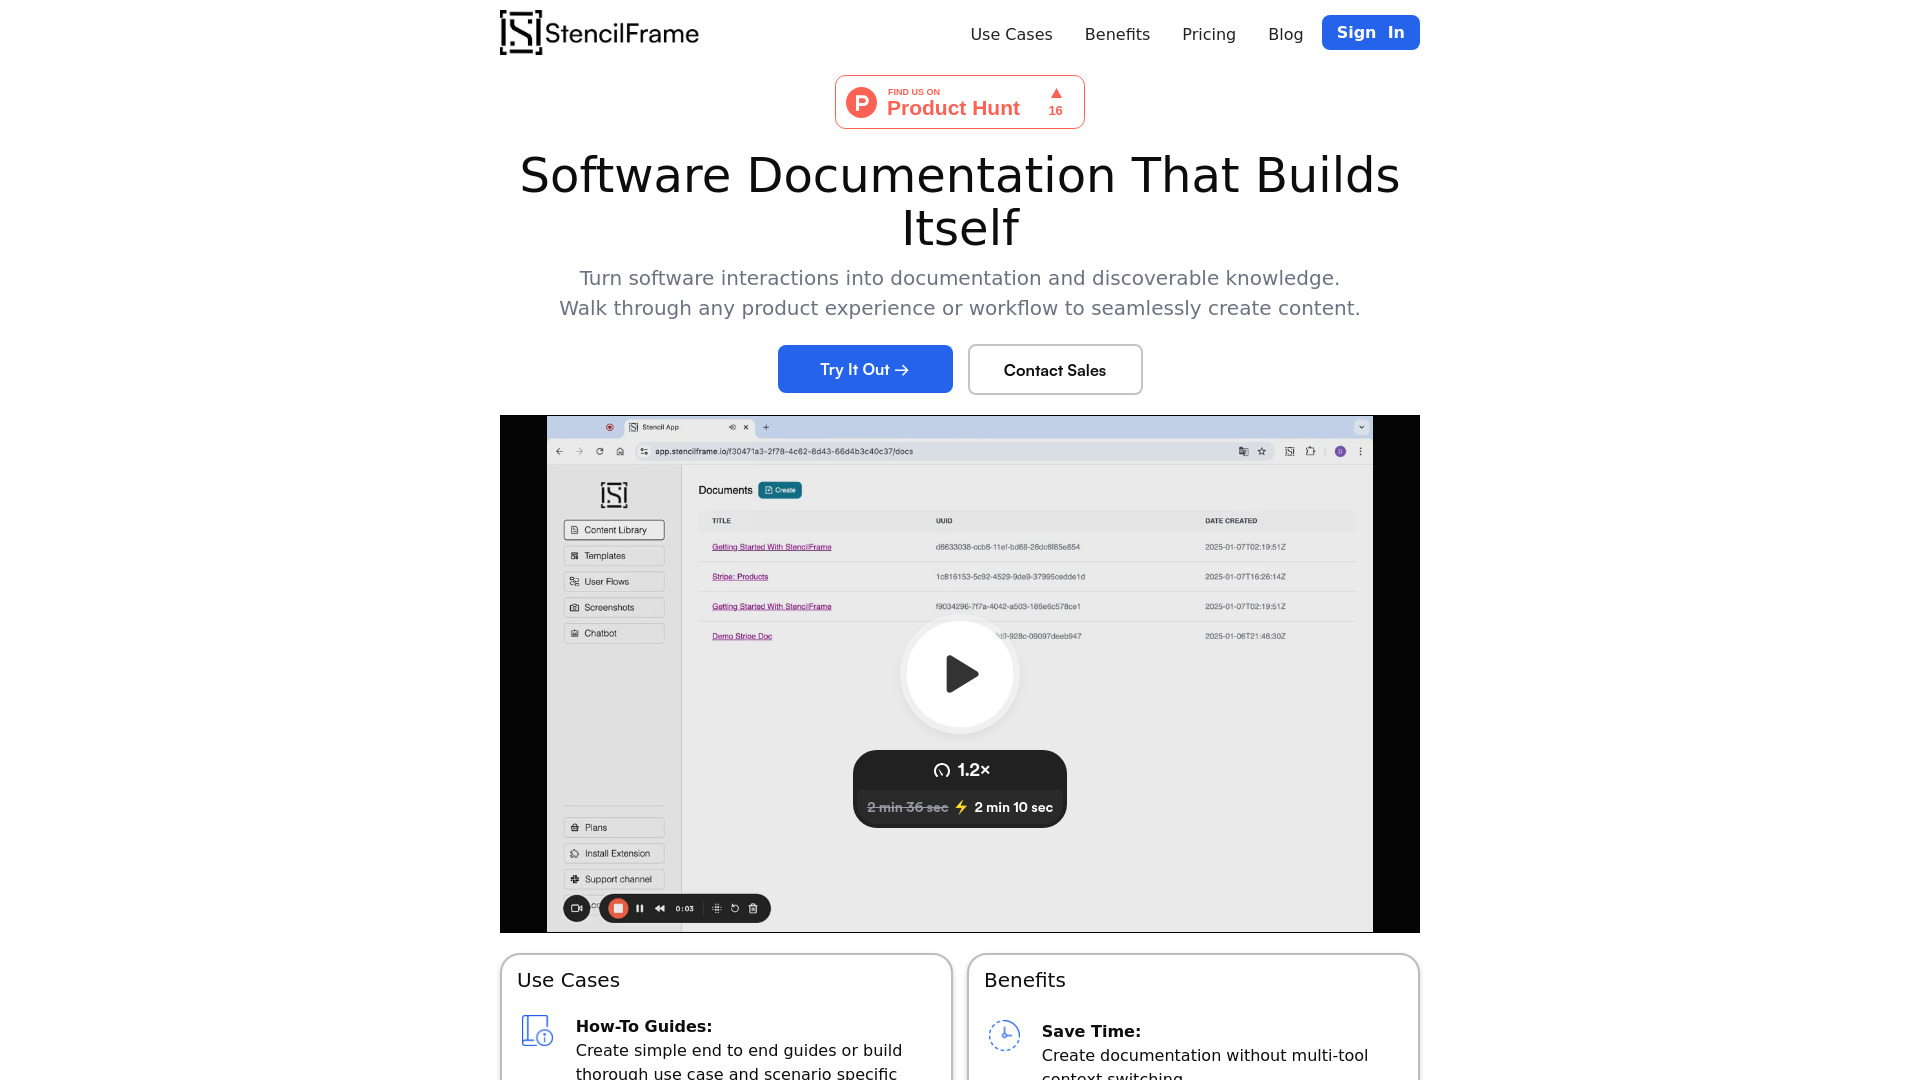This screenshot has height=1080, width=1920.
Task: Click the Use Cases navigation menu item
Action: pyautogui.click(x=1011, y=34)
